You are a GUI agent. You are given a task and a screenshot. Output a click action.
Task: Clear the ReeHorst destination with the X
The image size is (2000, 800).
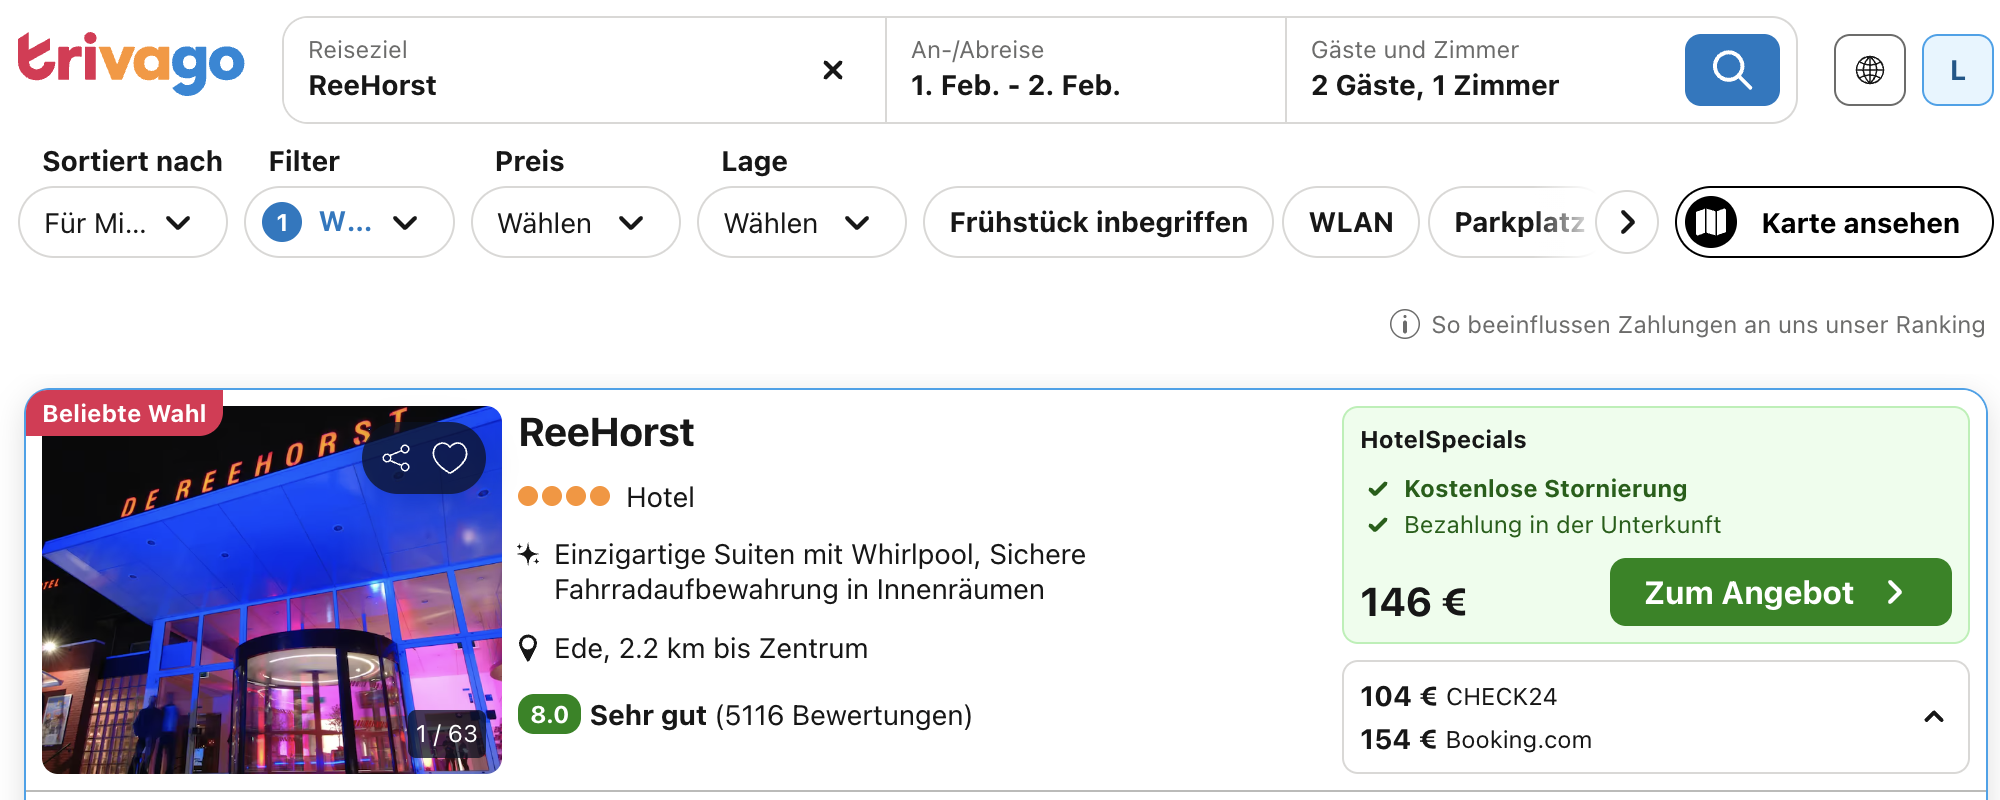(x=832, y=70)
